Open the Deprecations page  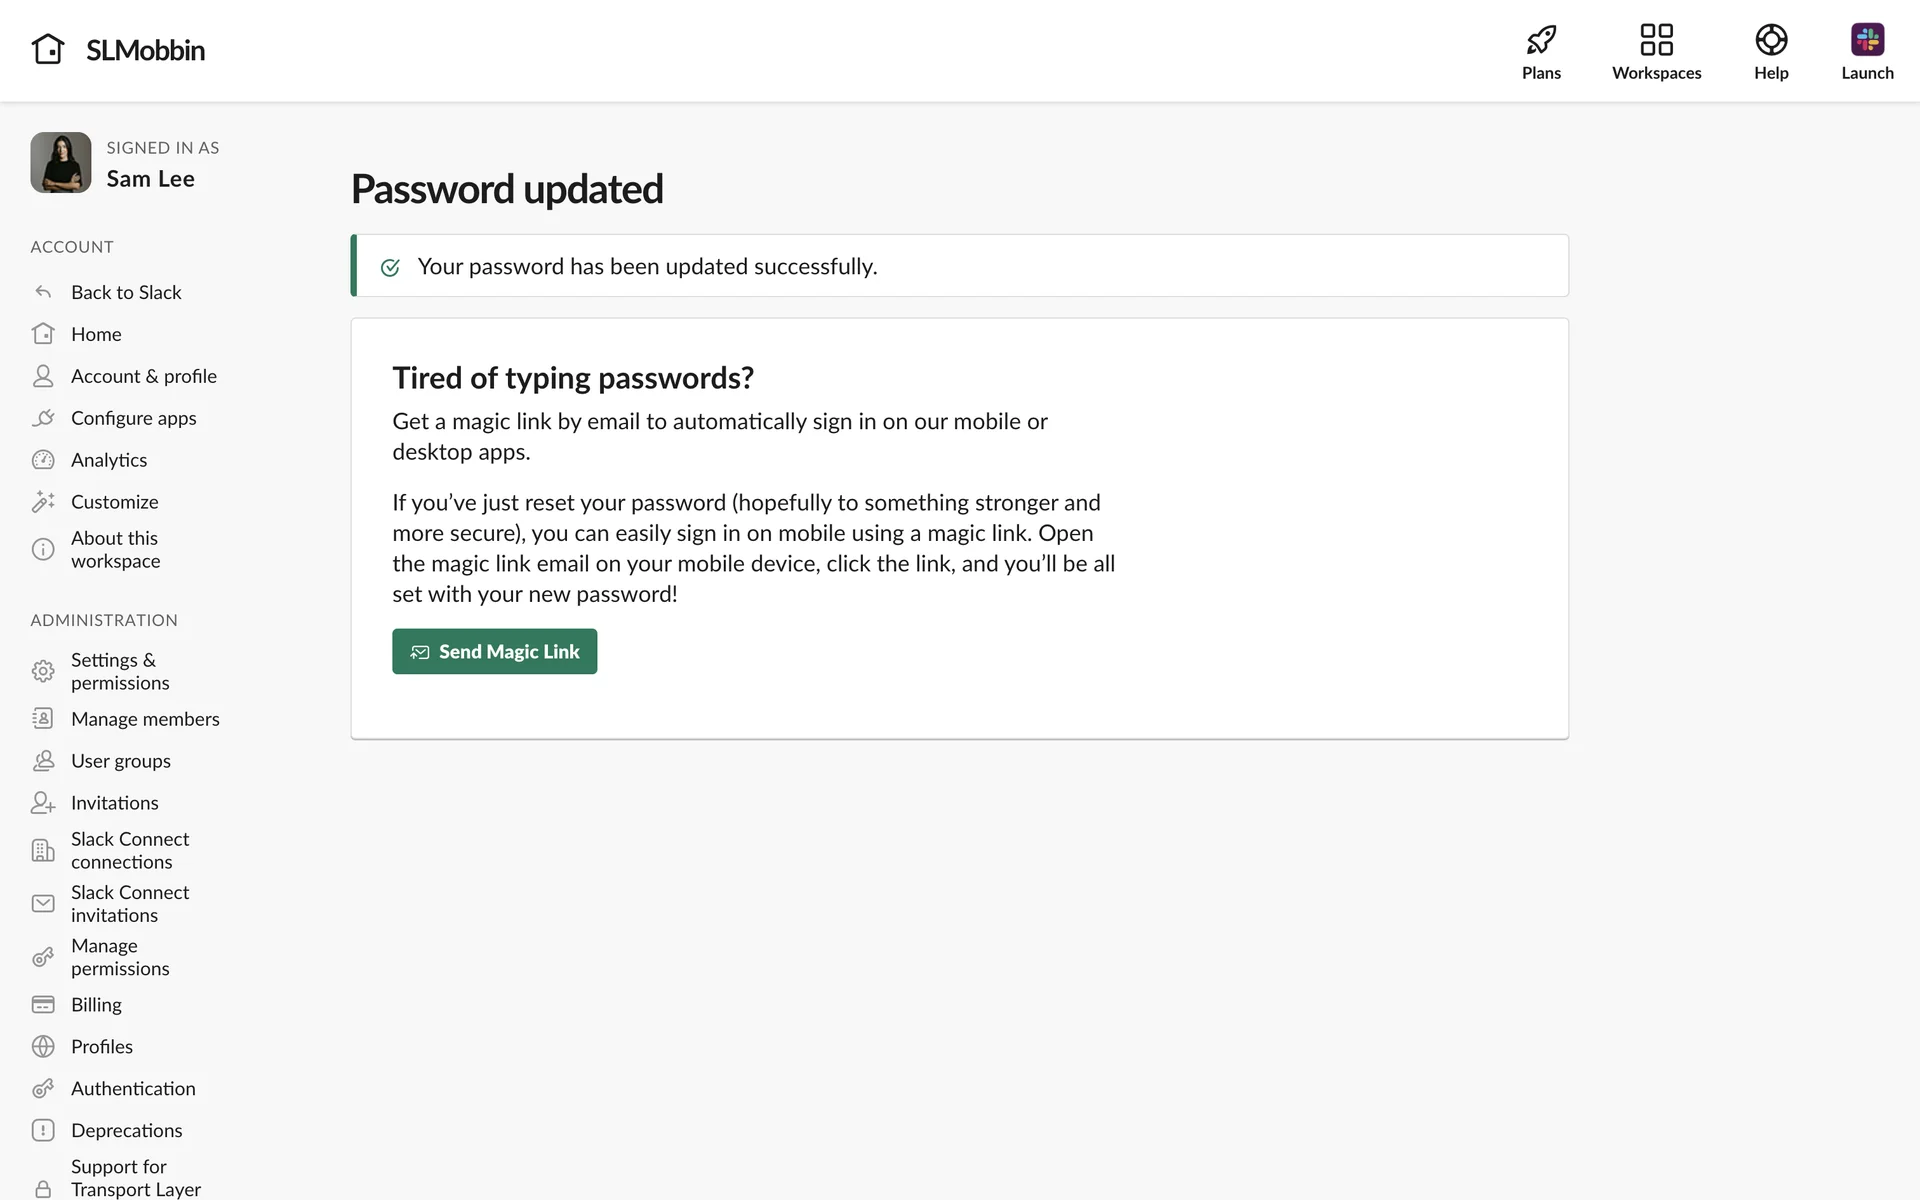tap(126, 1131)
